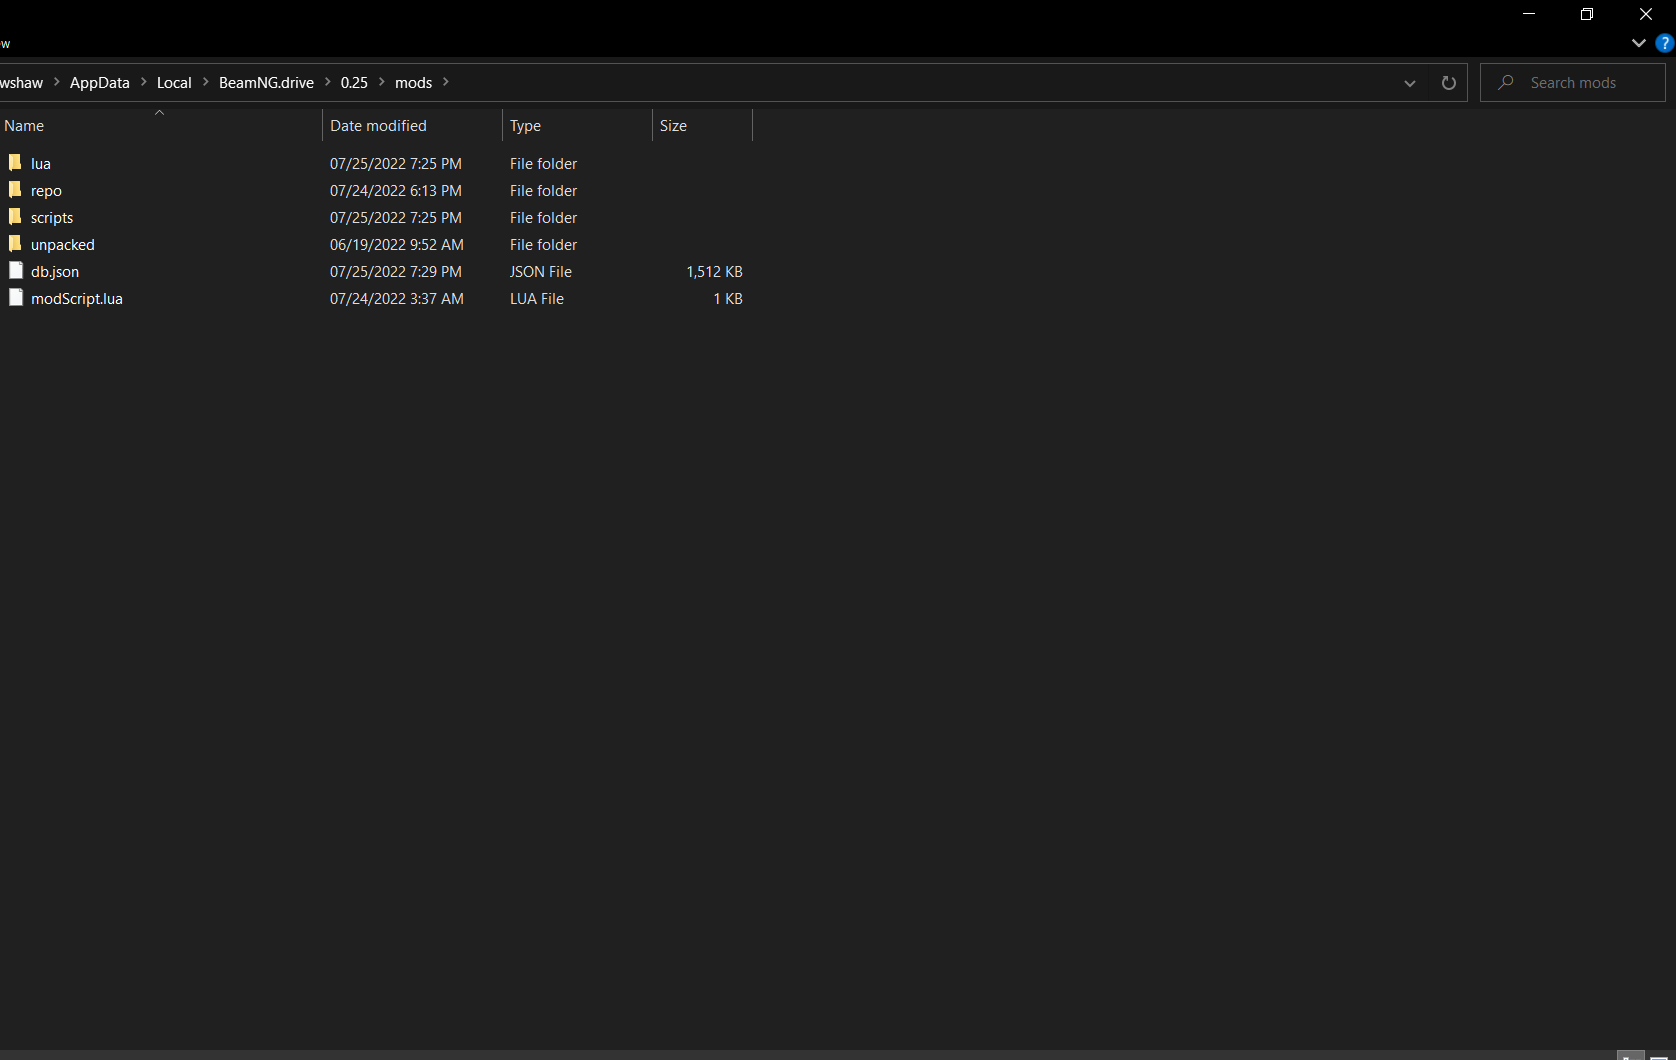
Task: Expand breadcrumb chevron after wshaw
Action: pos(57,82)
